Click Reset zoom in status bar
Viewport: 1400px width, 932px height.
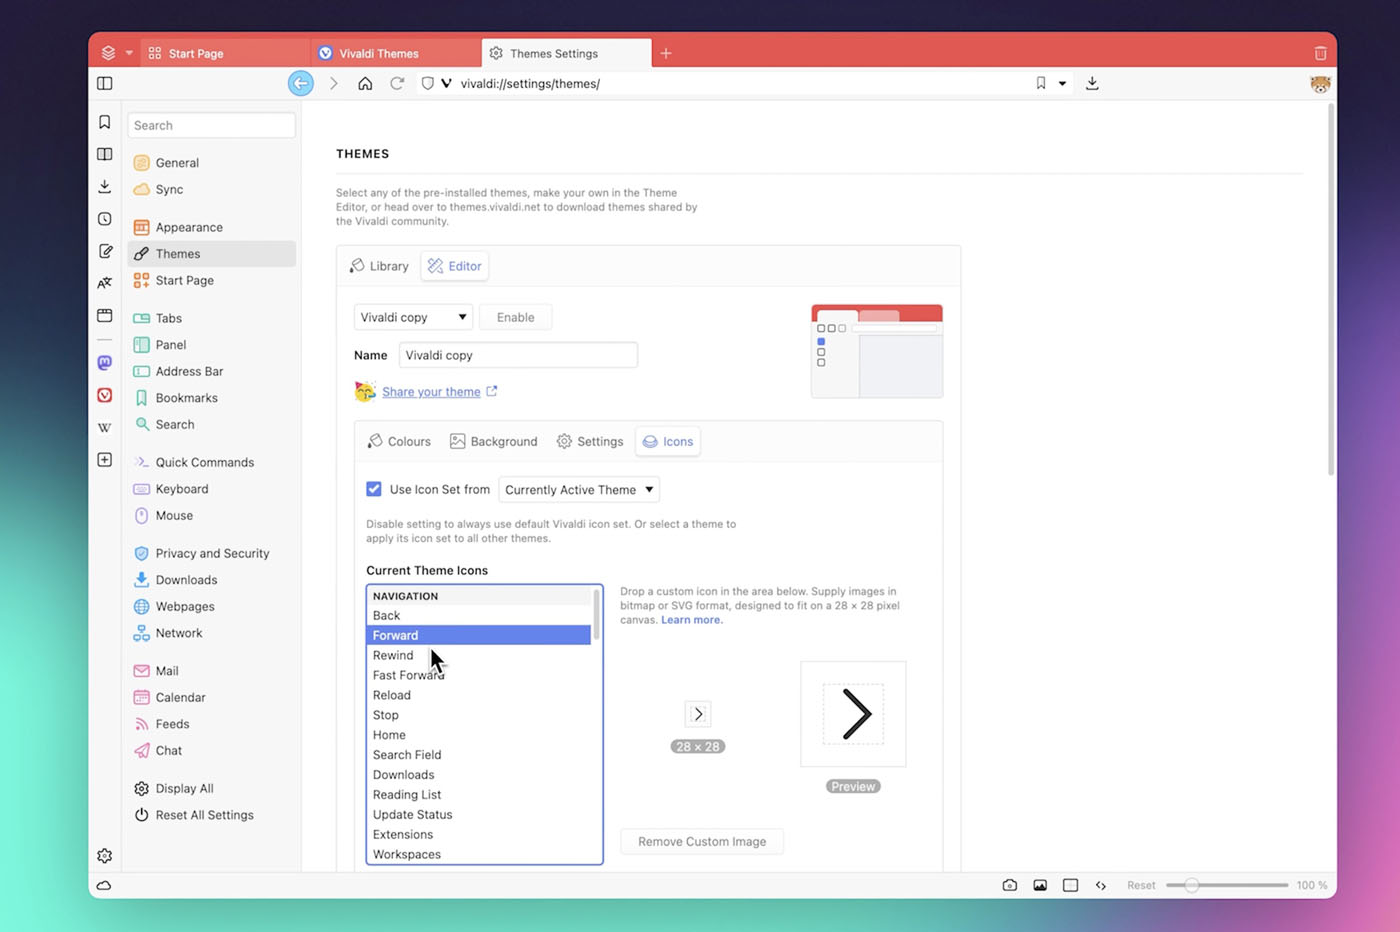pyautogui.click(x=1141, y=886)
